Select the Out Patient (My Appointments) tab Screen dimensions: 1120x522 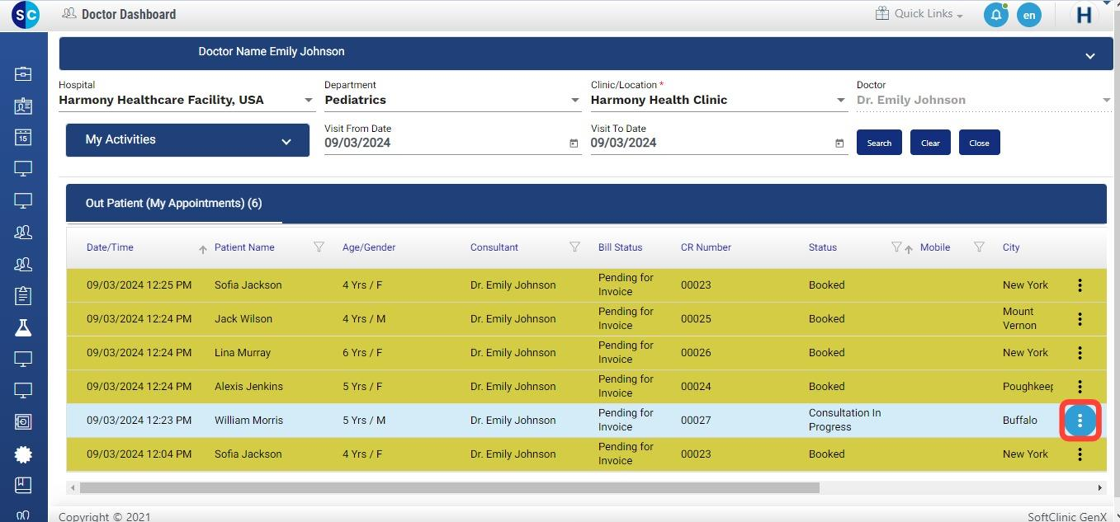174,203
